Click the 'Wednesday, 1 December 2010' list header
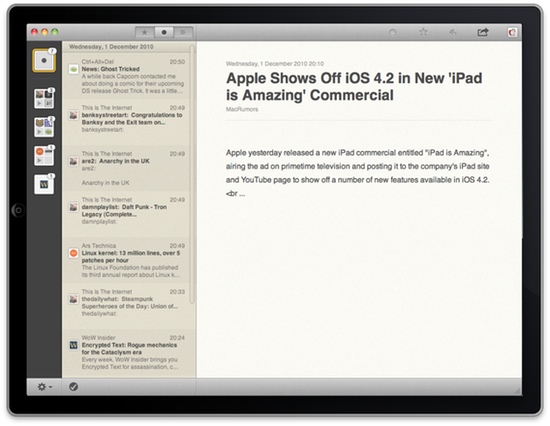Viewport: 550px width, 426px height. (x=111, y=47)
